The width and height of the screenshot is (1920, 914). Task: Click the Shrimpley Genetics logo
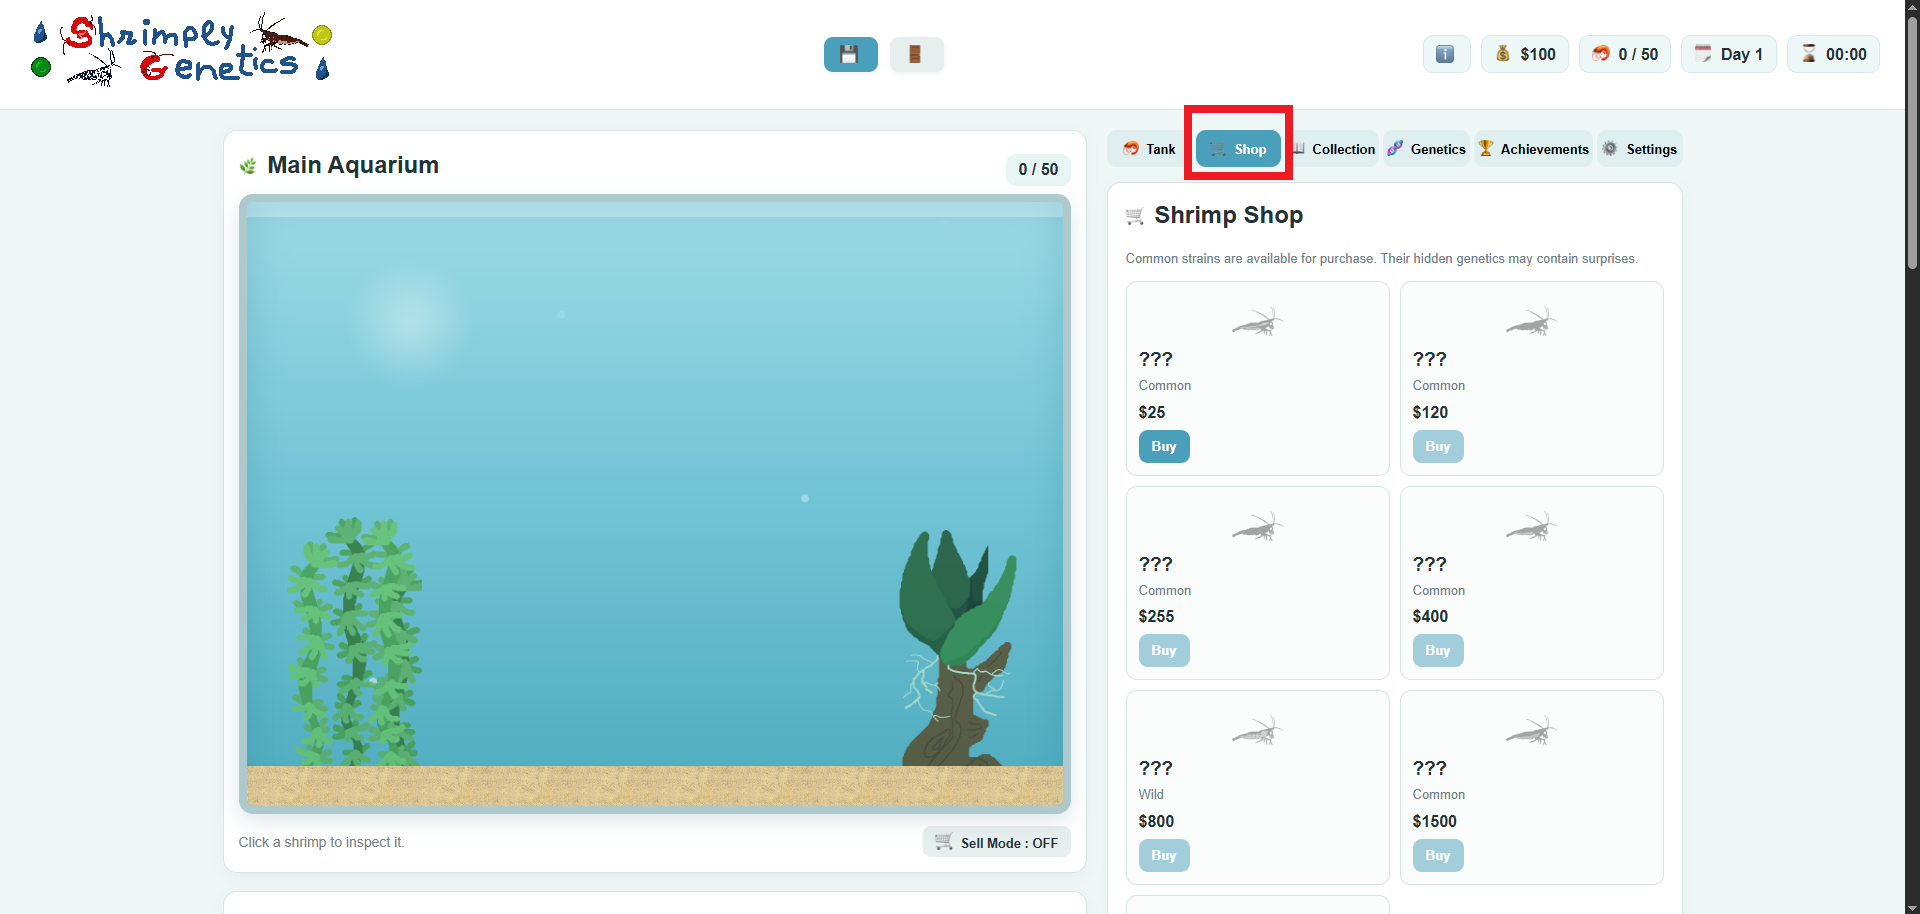point(182,50)
